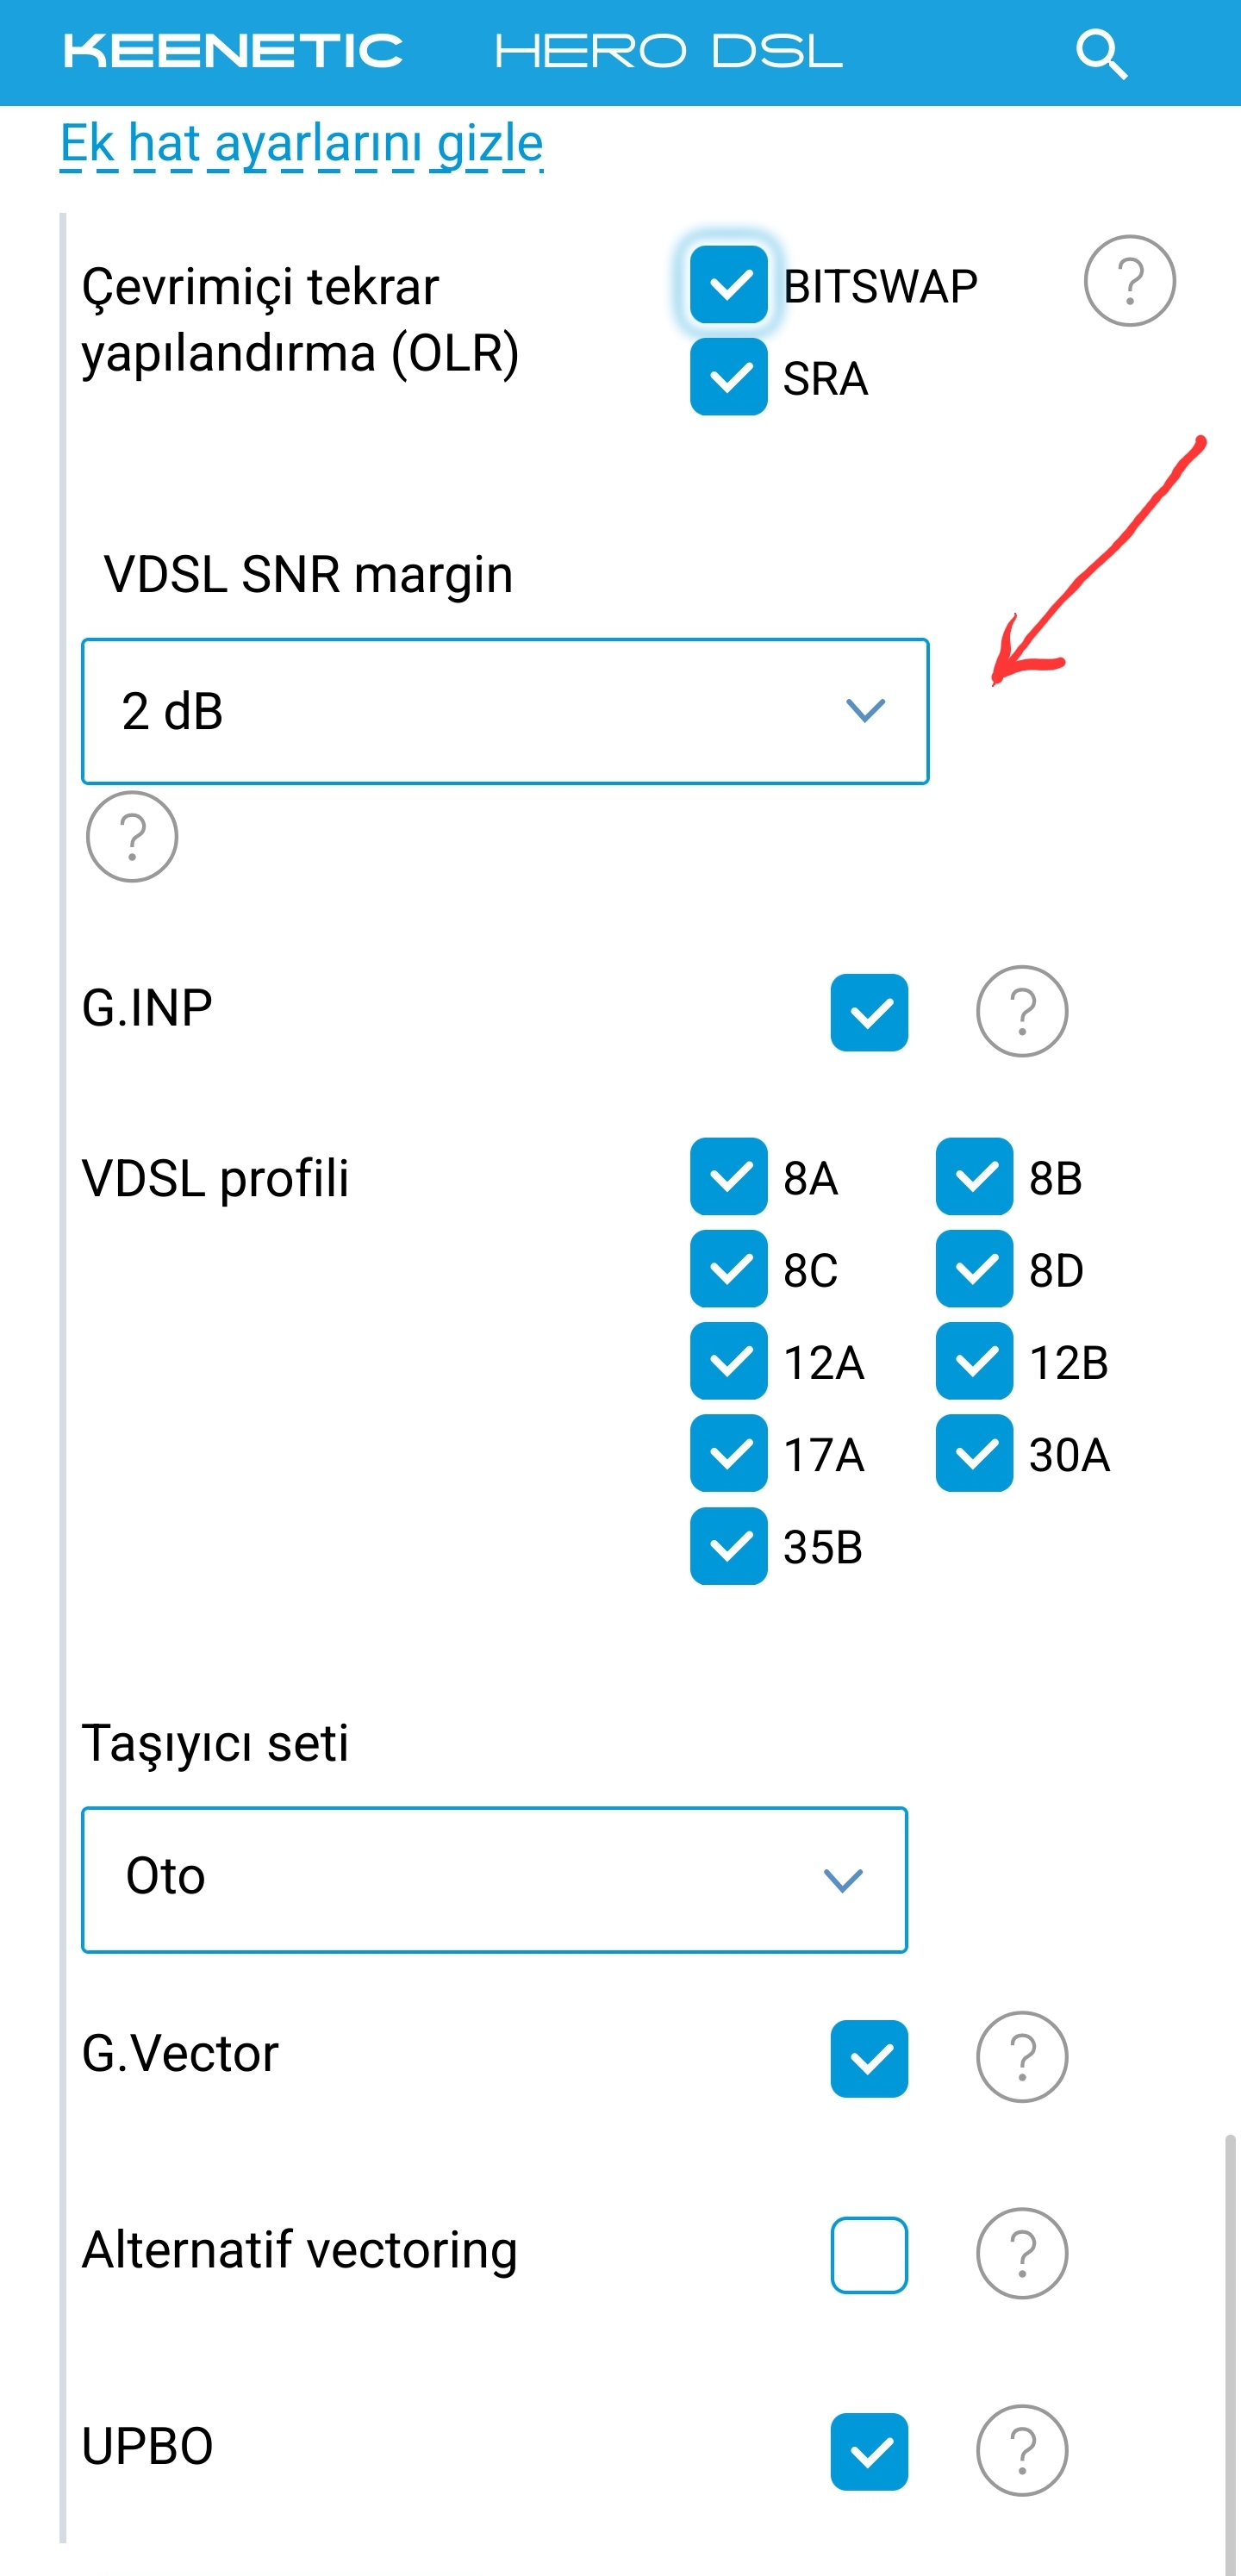Open help icon under VDSL SNR margin
1241x2576 pixels.
pyautogui.click(x=132, y=836)
